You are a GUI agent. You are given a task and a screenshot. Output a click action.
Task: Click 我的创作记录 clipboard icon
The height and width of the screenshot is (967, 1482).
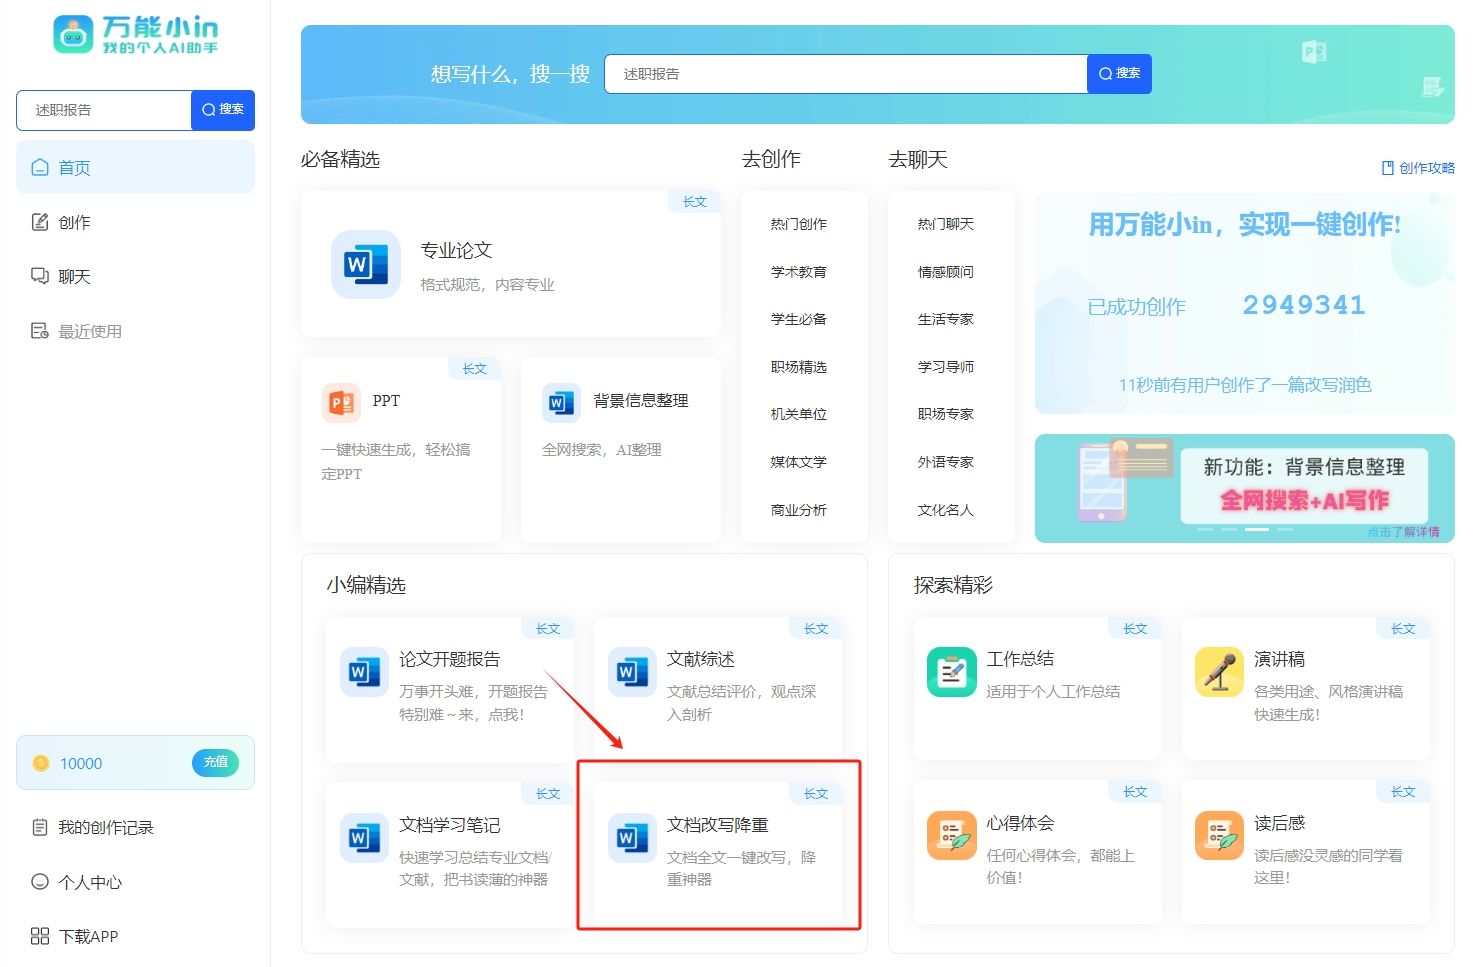coord(40,827)
